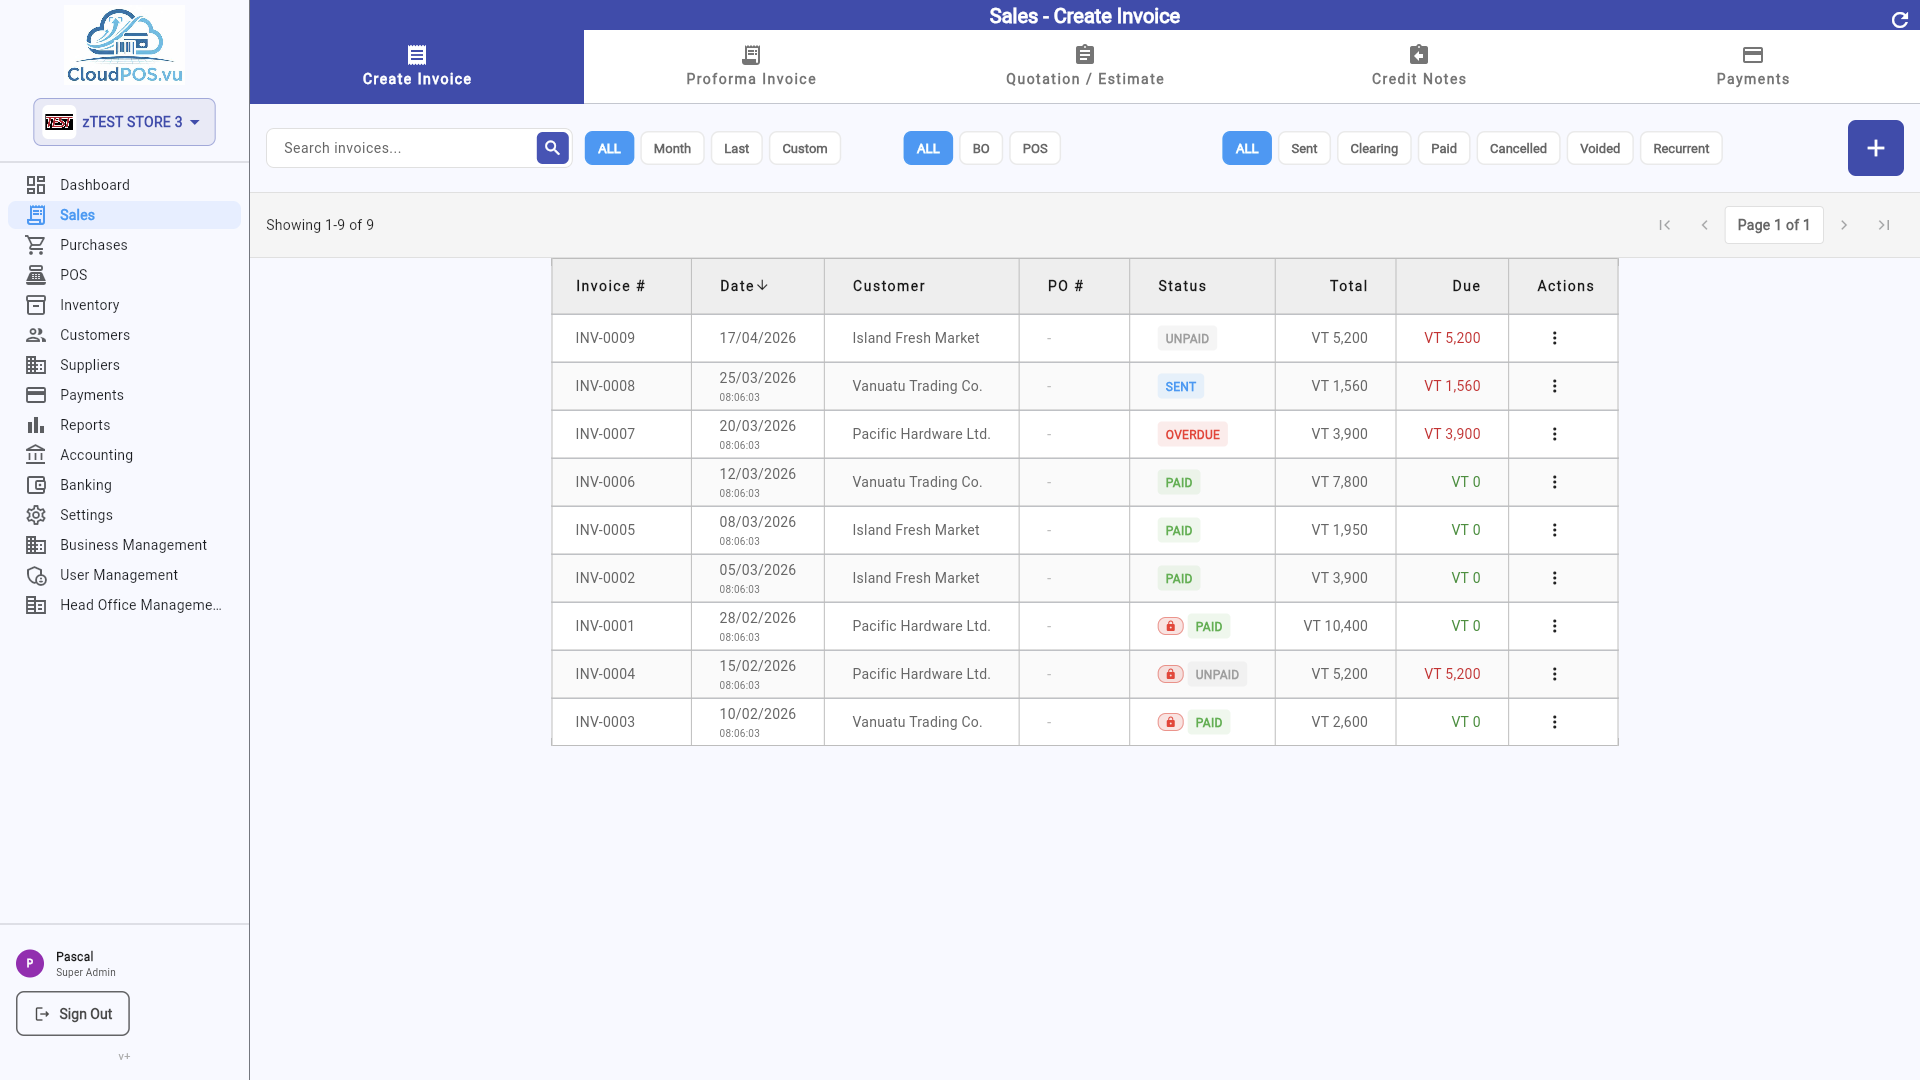This screenshot has width=1920, height=1080.
Task: Open the Payments tab at top
Action: tap(1753, 67)
